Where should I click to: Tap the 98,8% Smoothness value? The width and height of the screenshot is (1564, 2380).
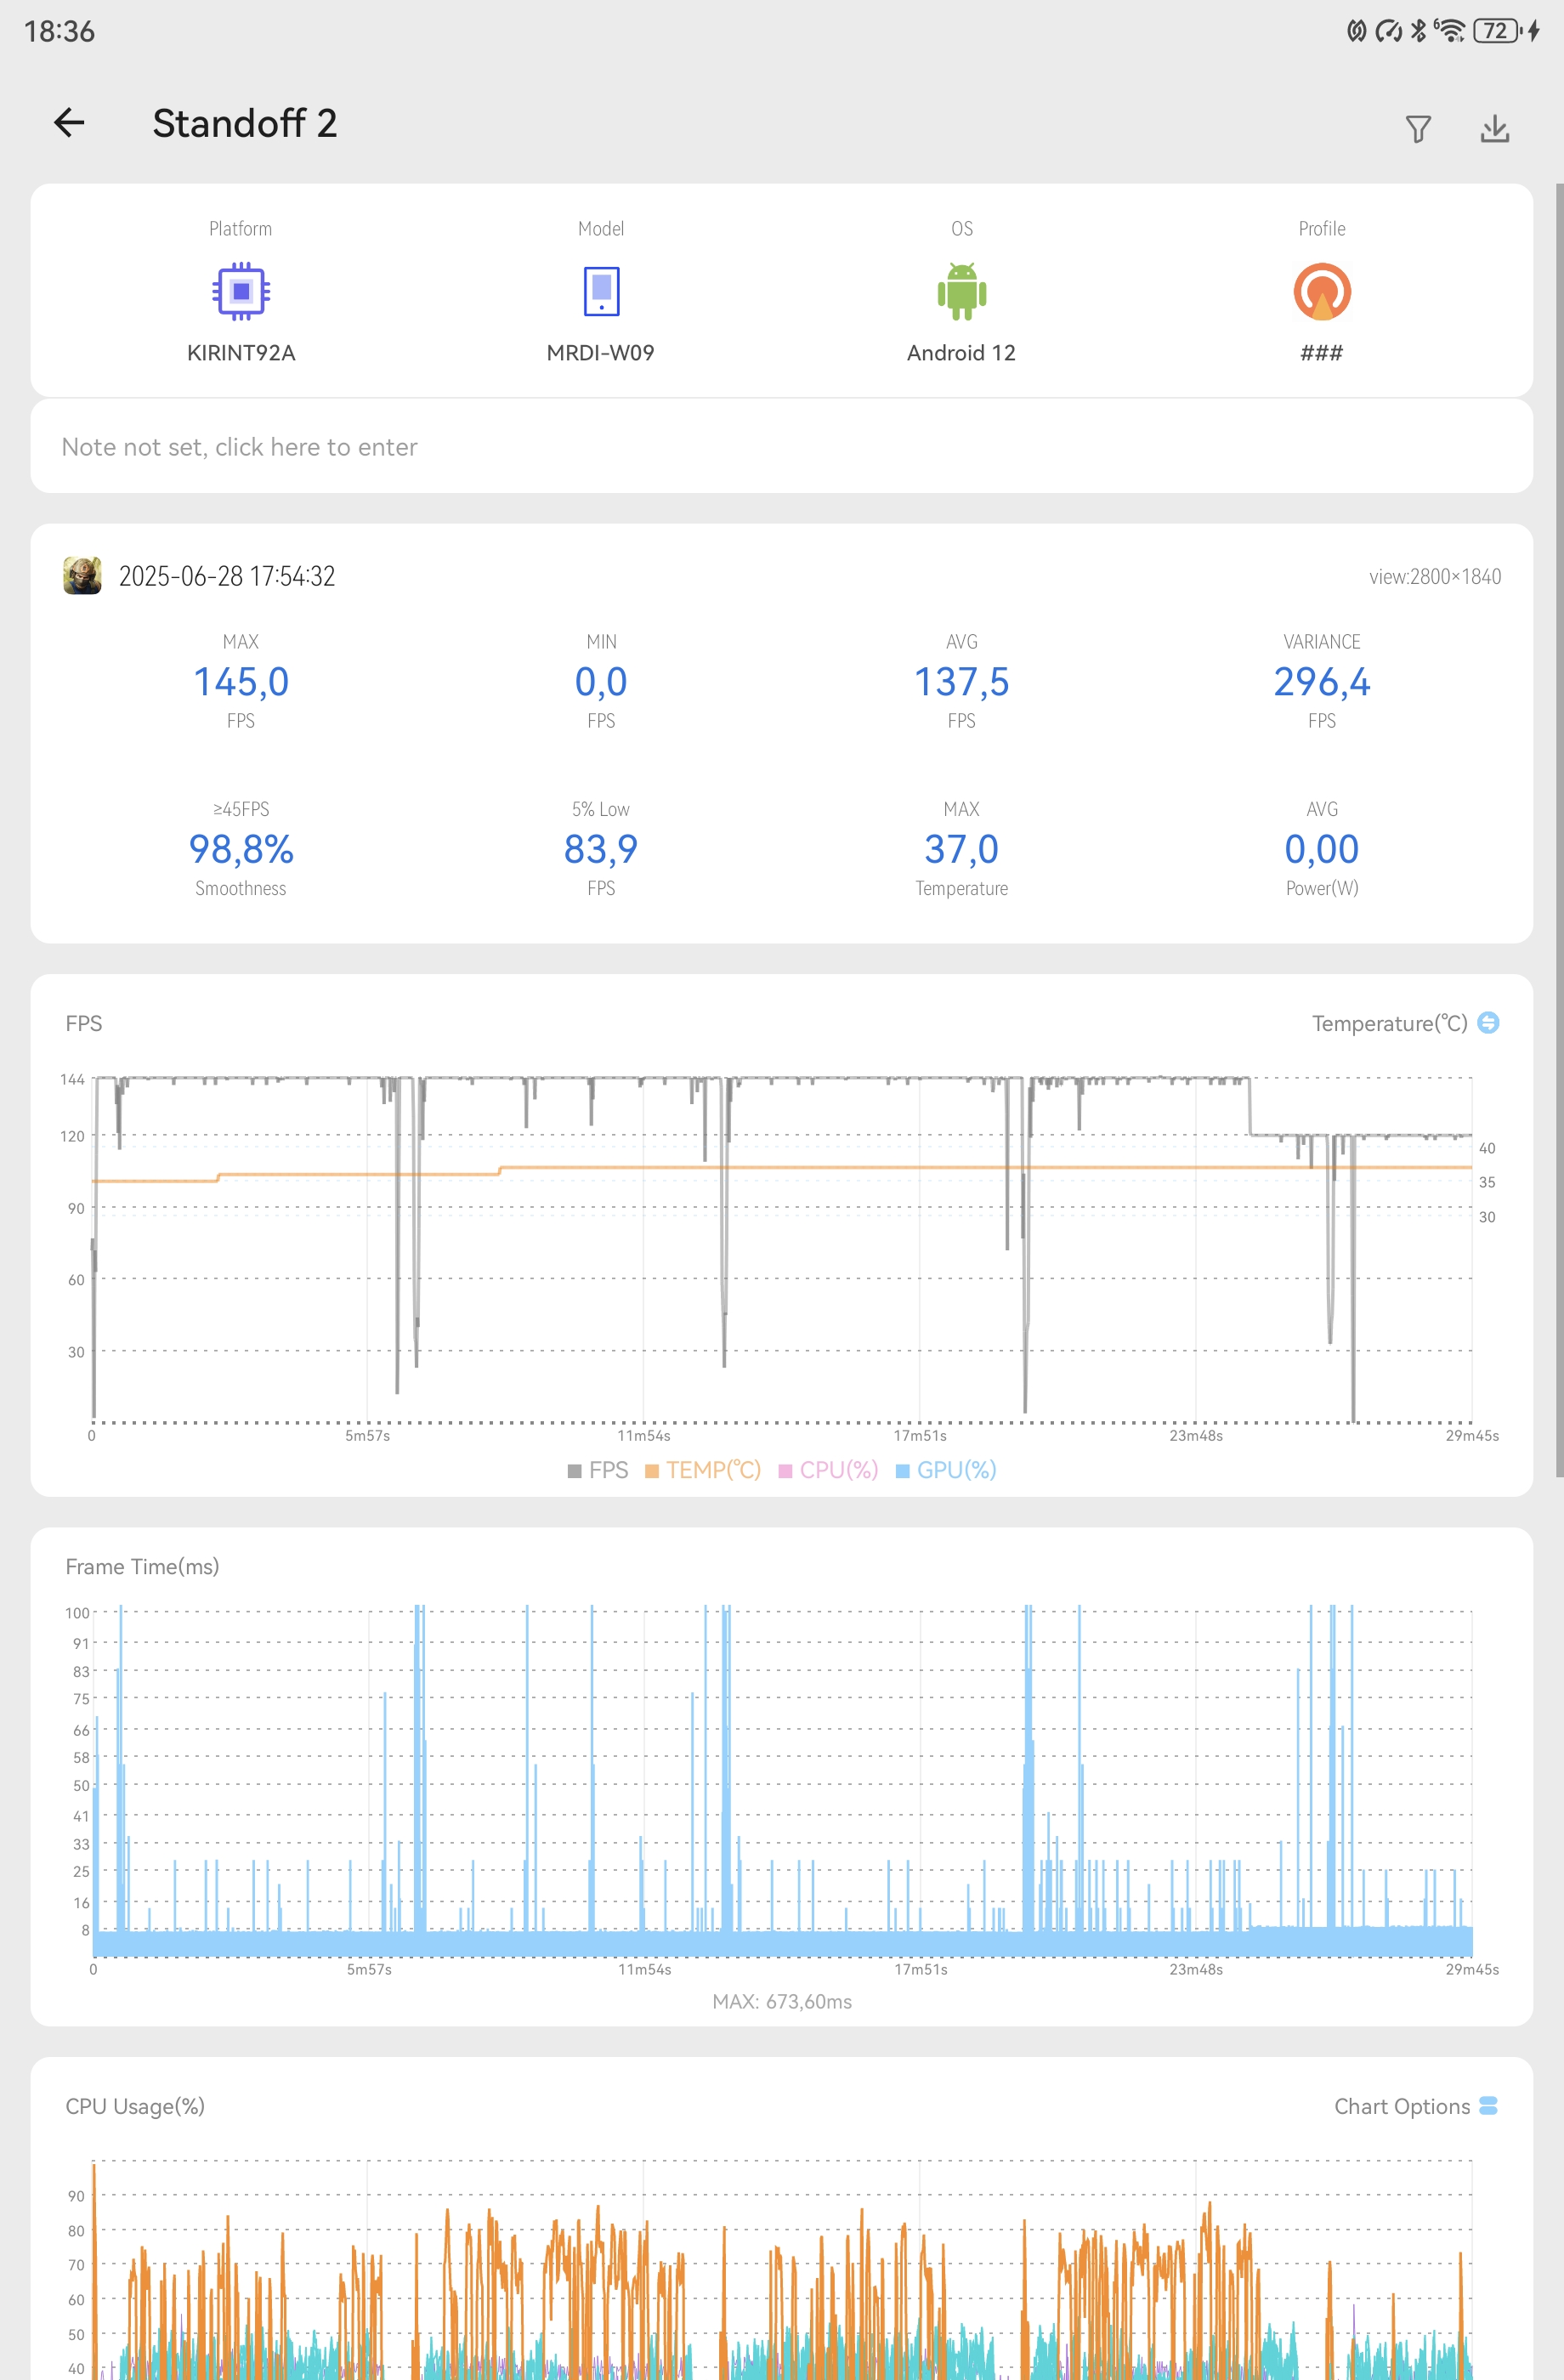click(x=241, y=849)
